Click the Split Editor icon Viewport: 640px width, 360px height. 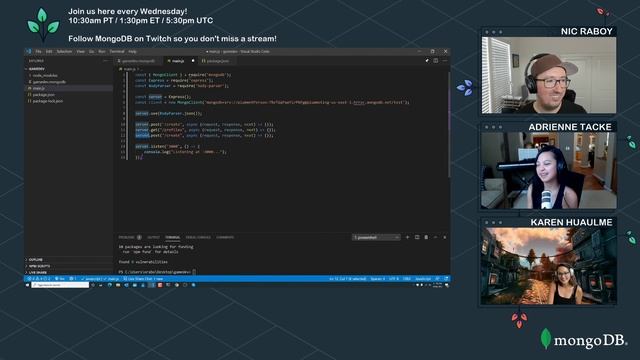pos(436,61)
